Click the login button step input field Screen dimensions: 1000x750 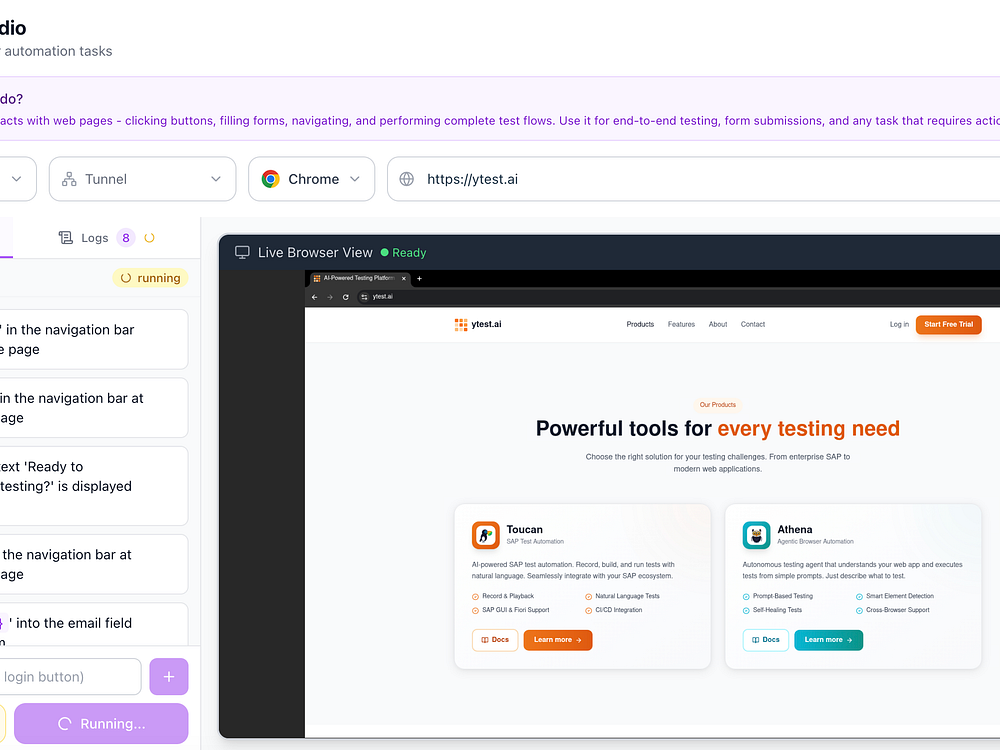tap(70, 677)
